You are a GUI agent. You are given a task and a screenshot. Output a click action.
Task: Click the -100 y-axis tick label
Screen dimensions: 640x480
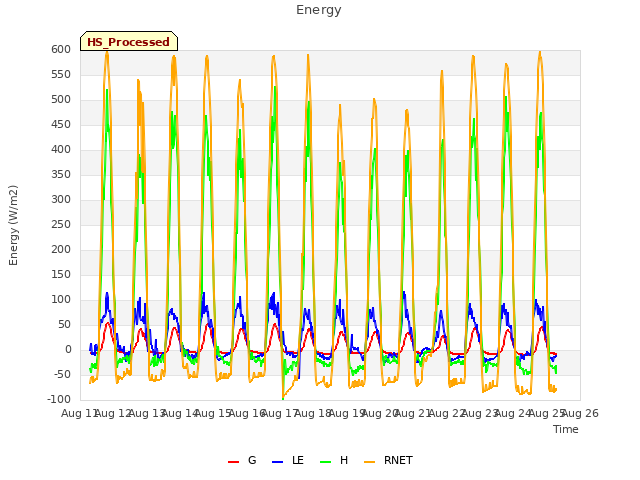click(59, 399)
